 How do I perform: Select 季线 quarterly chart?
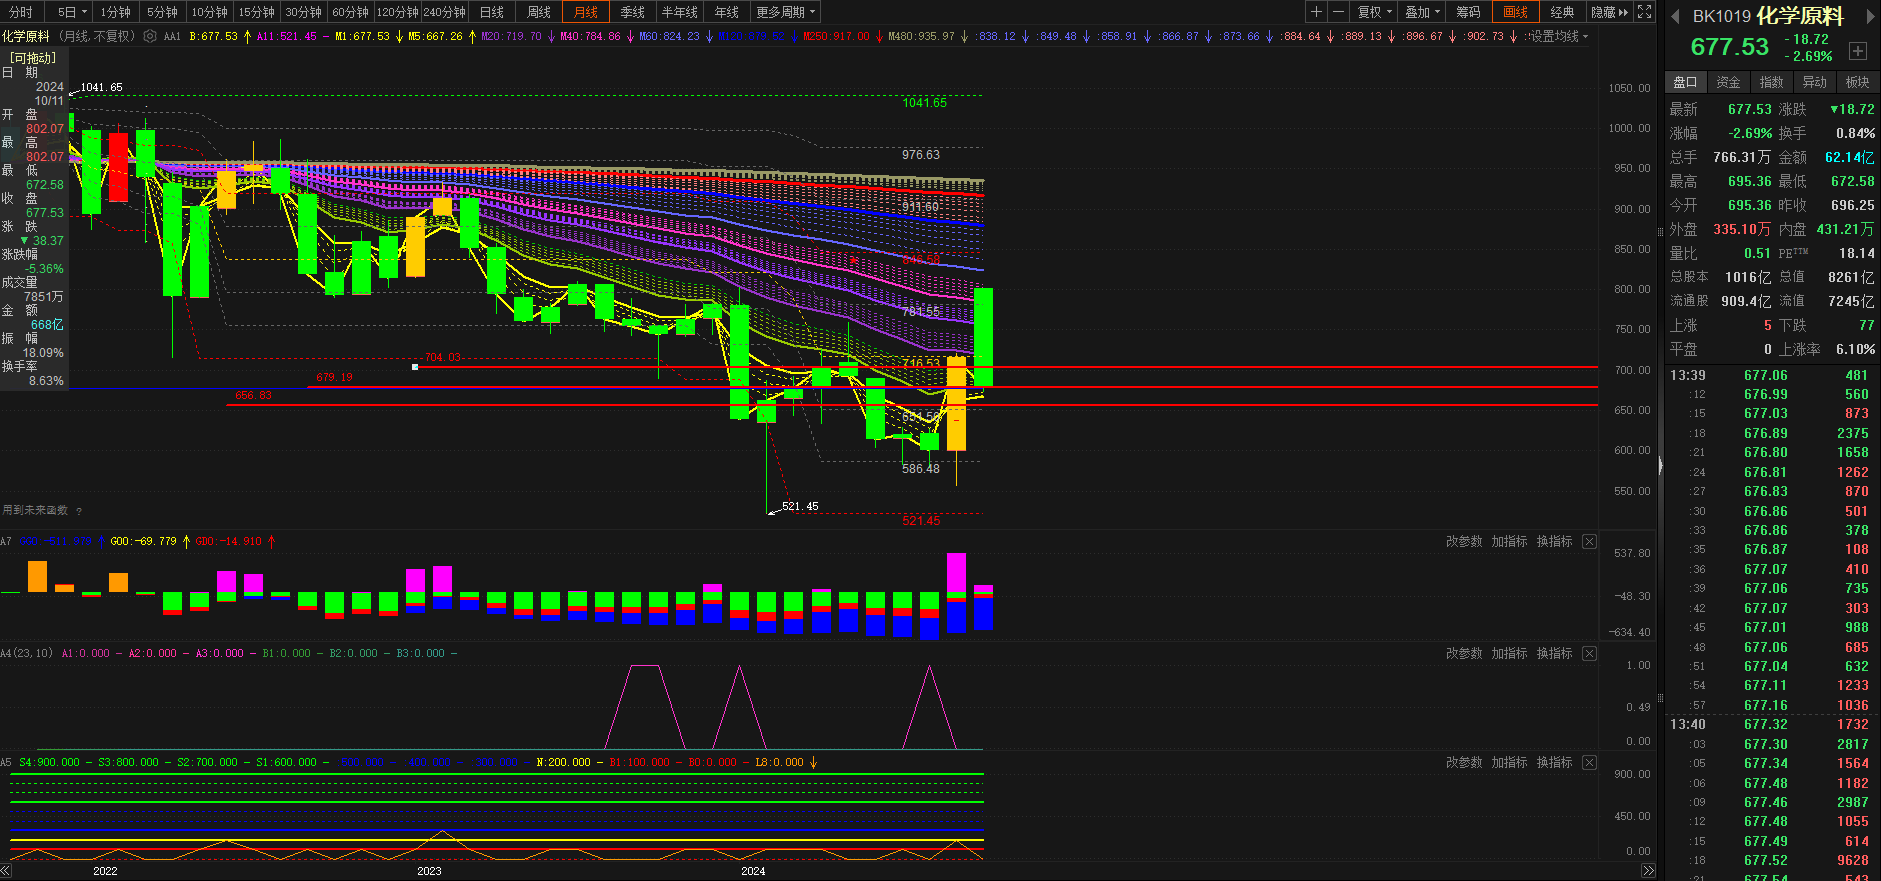(633, 12)
